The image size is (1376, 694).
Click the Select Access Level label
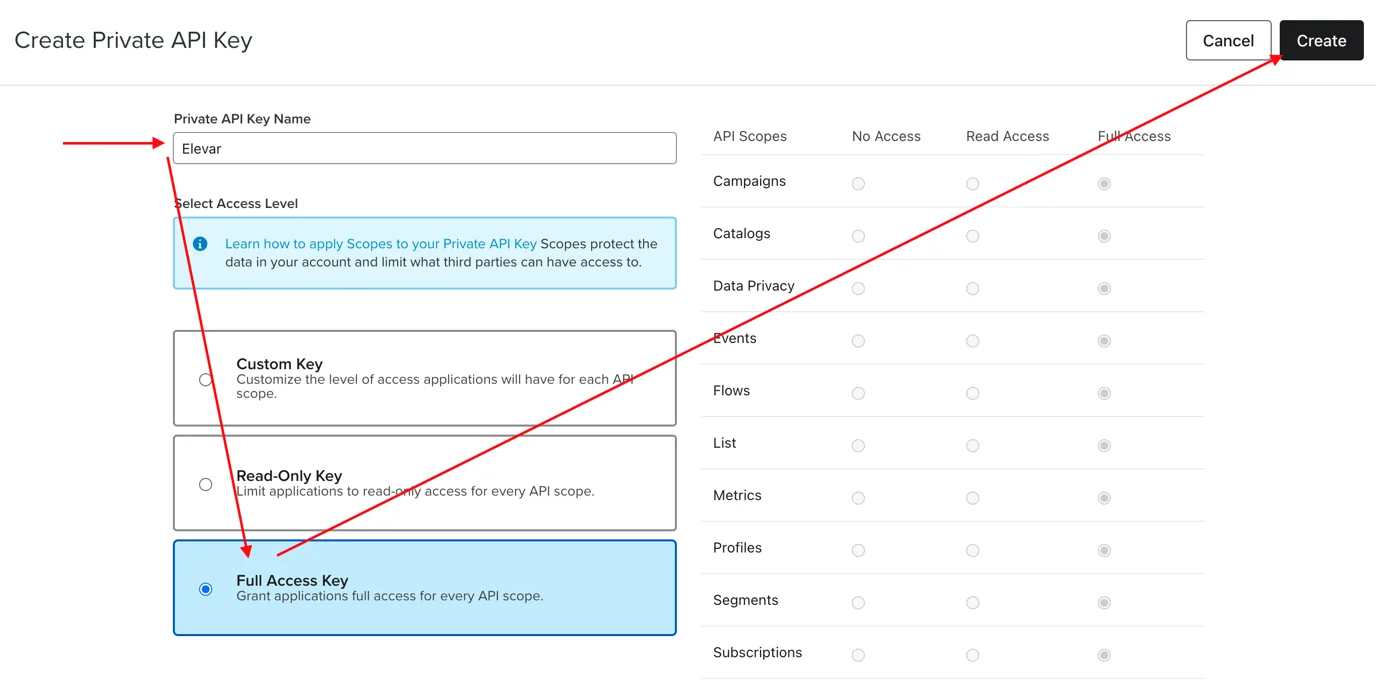[x=236, y=203]
